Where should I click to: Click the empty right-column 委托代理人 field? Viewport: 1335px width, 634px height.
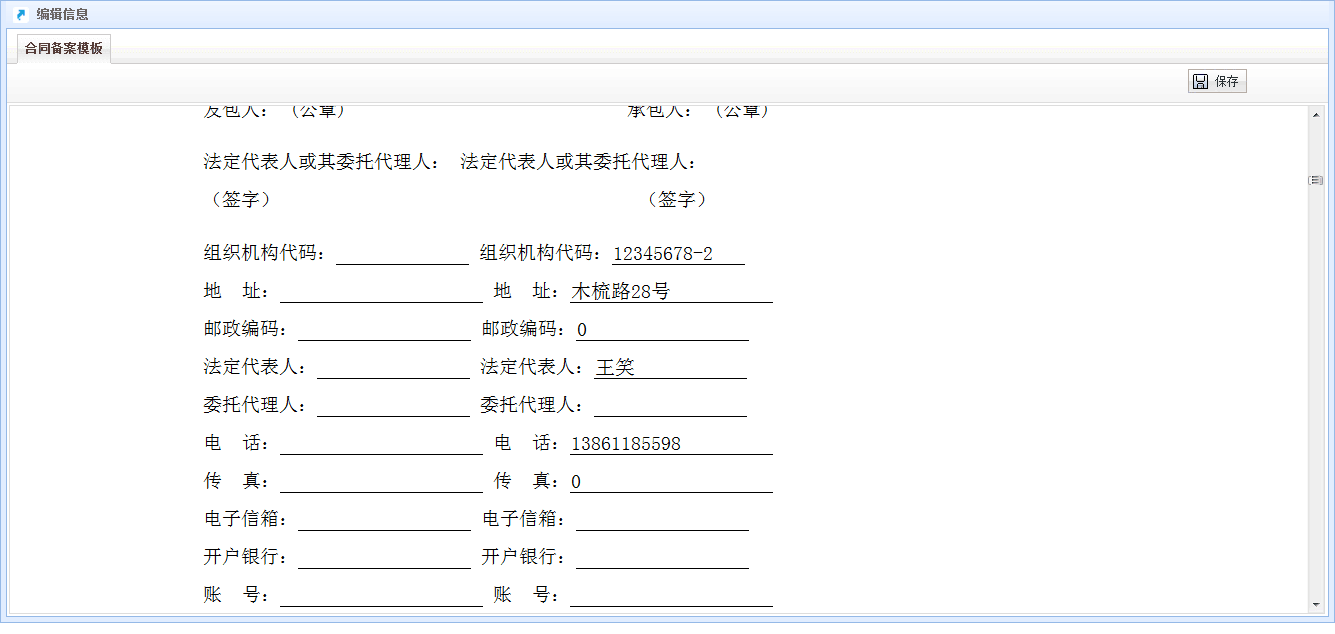click(670, 406)
